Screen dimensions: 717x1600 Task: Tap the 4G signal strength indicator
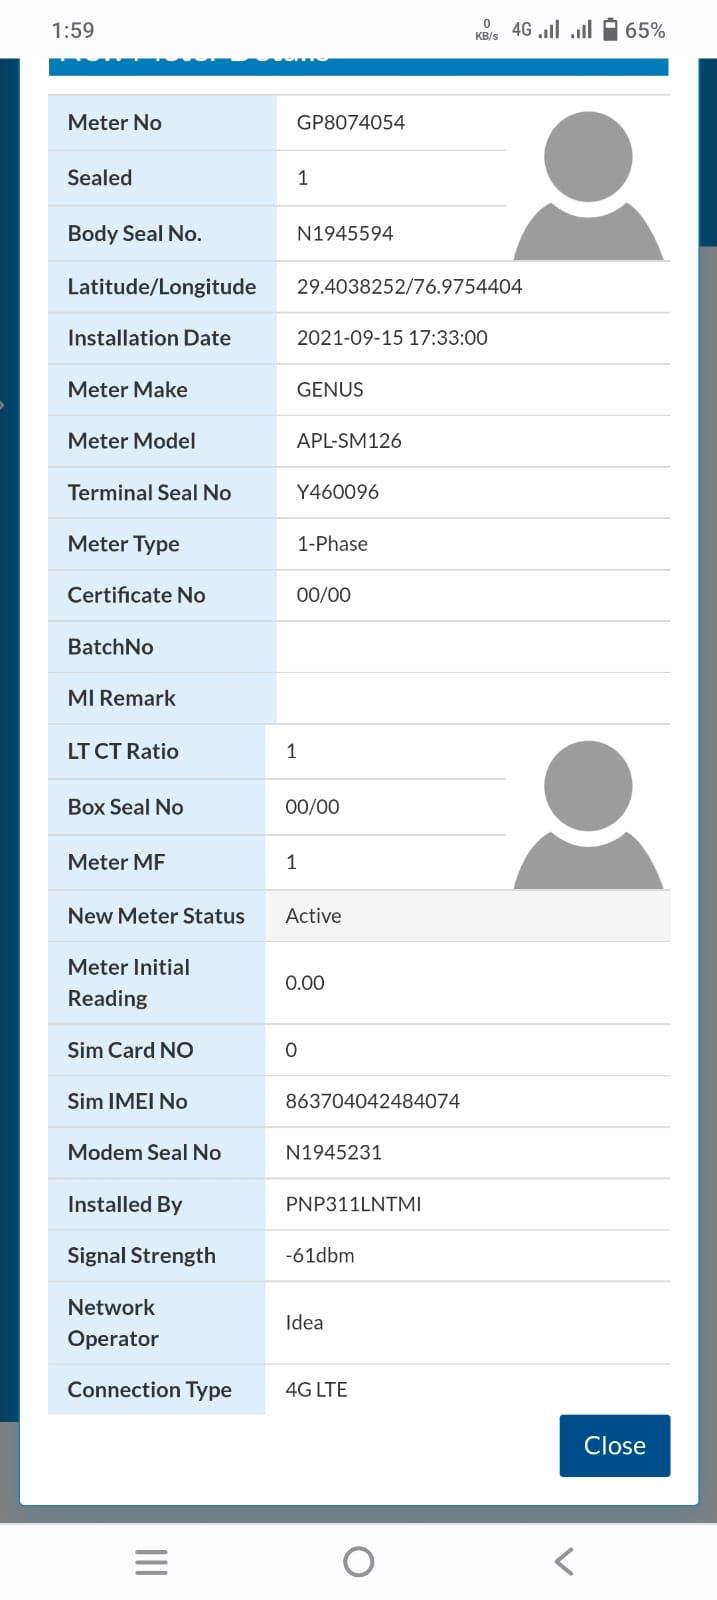click(x=535, y=30)
